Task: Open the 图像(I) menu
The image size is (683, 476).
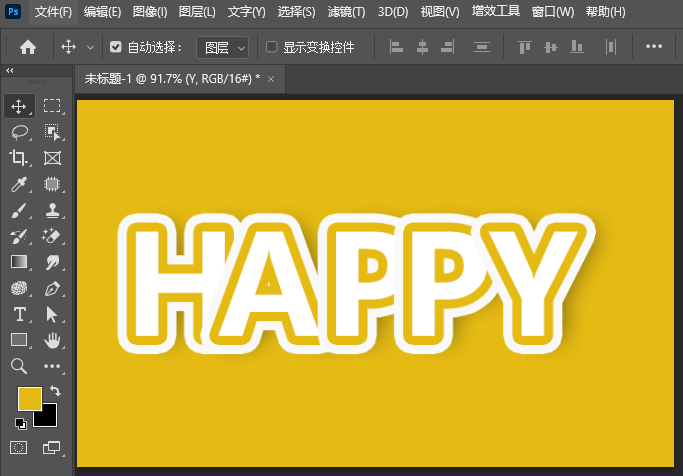Action: click(x=150, y=12)
